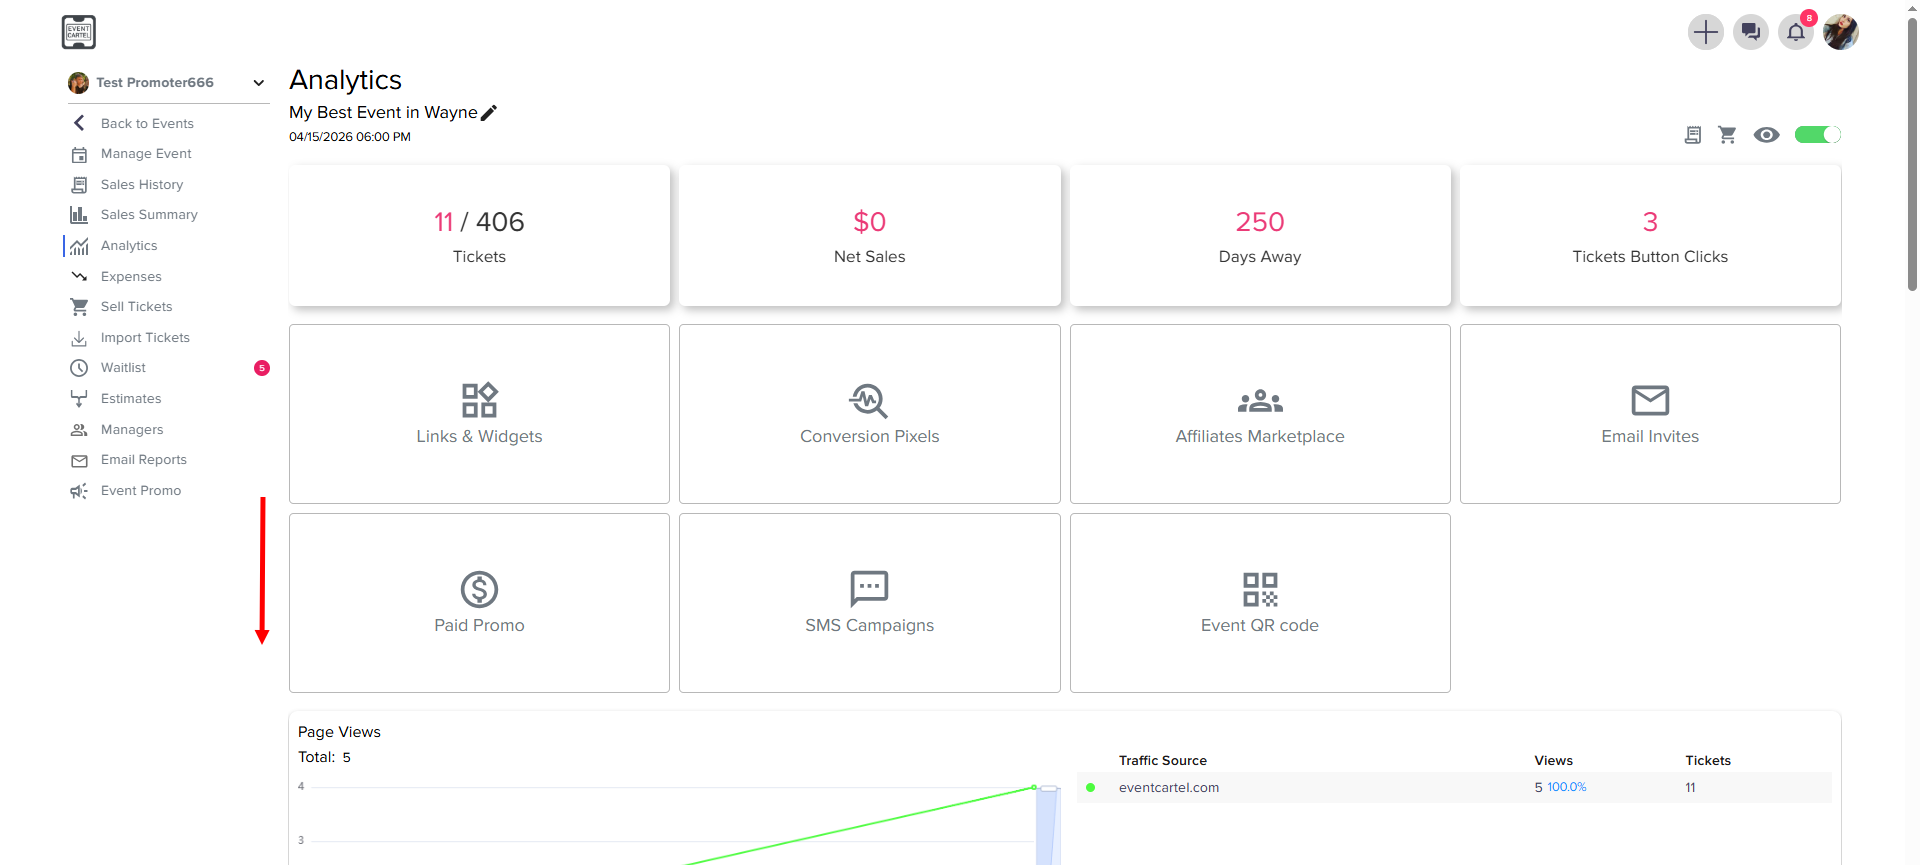Toggle the green event active switch
Screen dimensions: 1920x865
pos(1817,135)
